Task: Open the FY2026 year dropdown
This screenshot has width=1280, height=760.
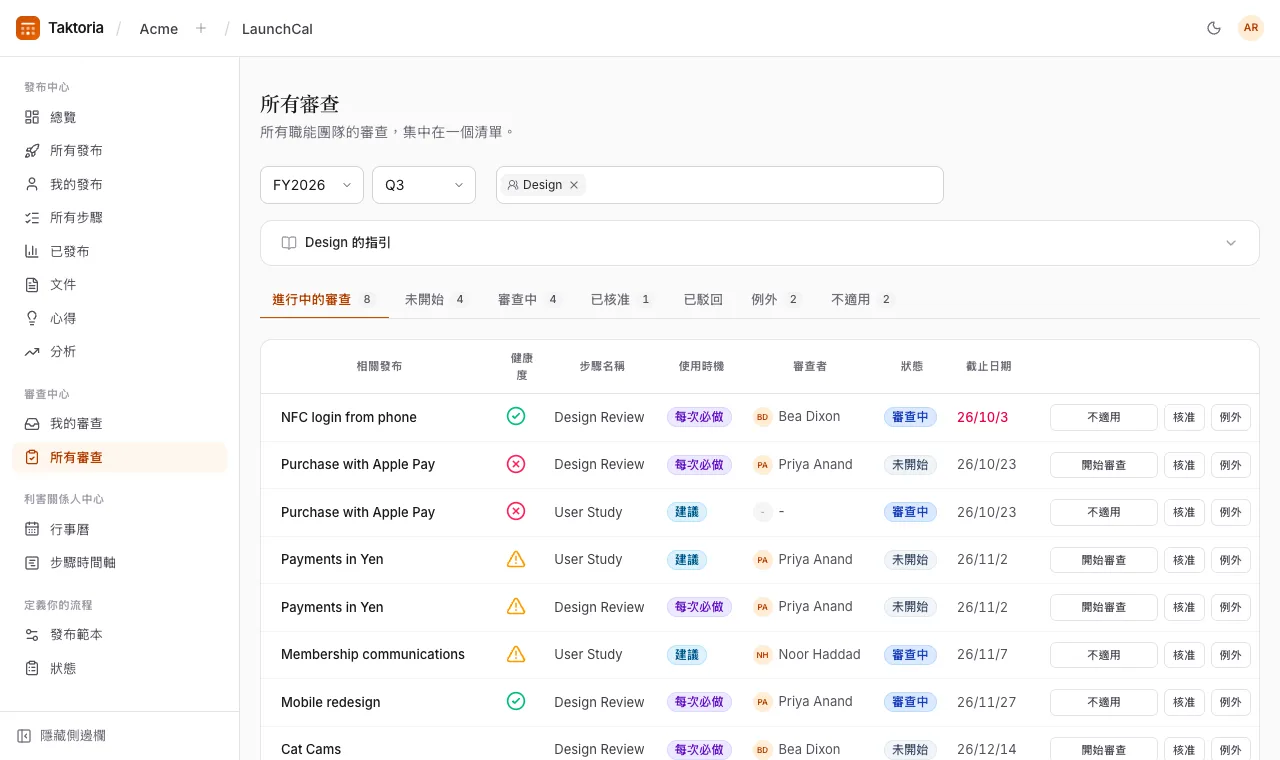Action: tap(312, 185)
